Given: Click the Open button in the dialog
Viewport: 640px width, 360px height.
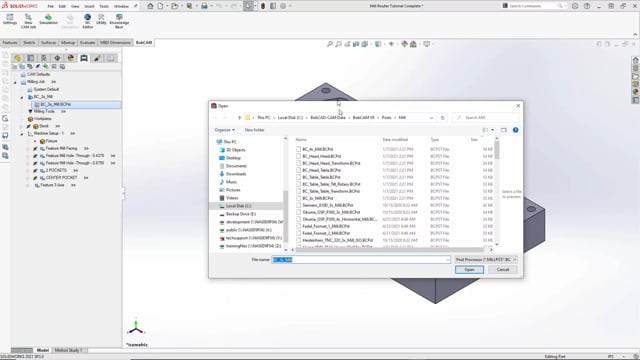Looking at the screenshot, I should (x=469, y=270).
